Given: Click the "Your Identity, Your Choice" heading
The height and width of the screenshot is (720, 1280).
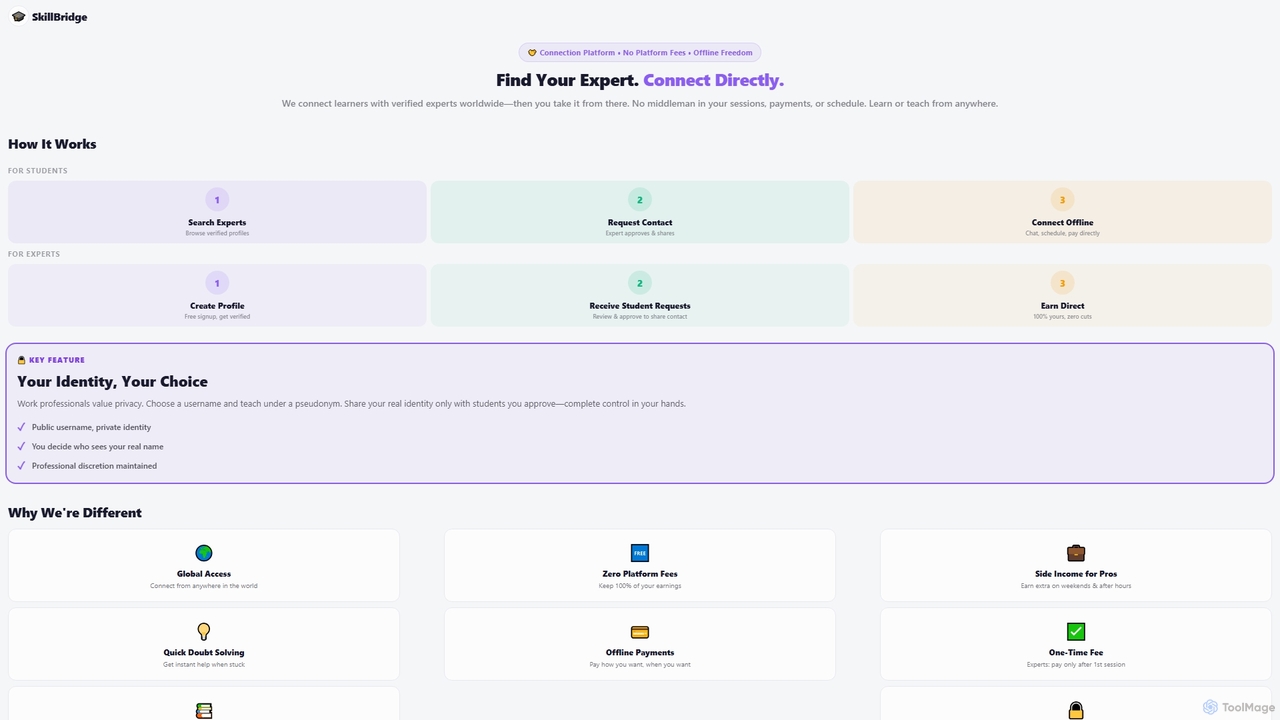Looking at the screenshot, I should [112, 382].
